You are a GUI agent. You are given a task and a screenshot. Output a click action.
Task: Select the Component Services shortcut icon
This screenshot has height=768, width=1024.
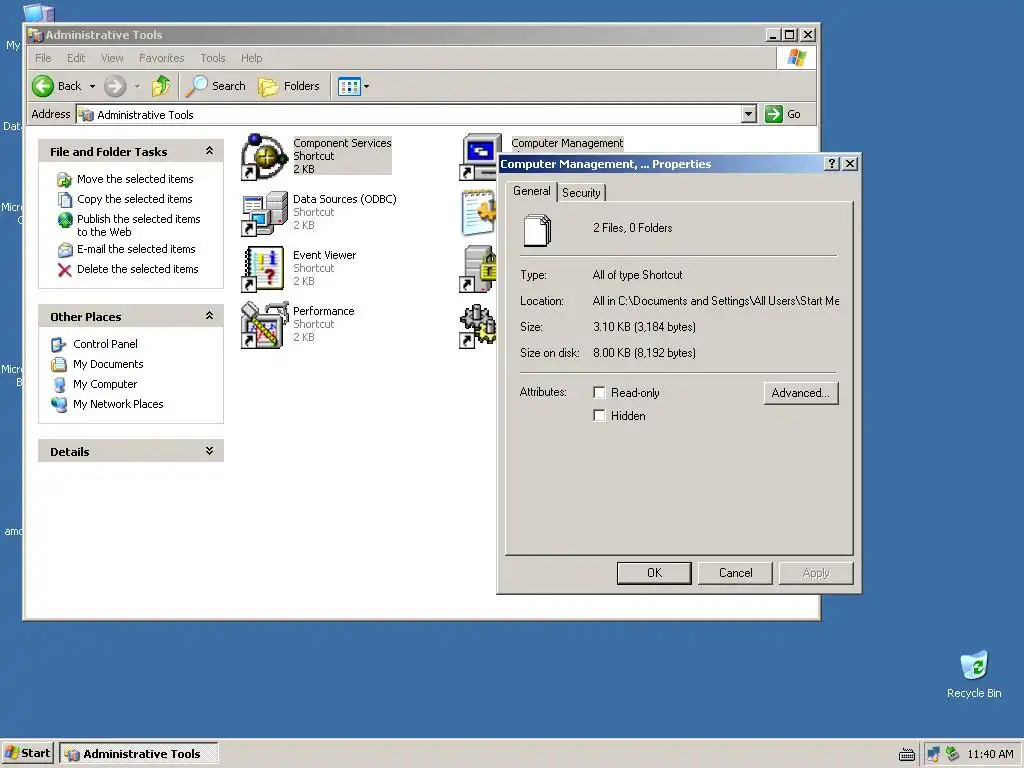pyautogui.click(x=264, y=157)
